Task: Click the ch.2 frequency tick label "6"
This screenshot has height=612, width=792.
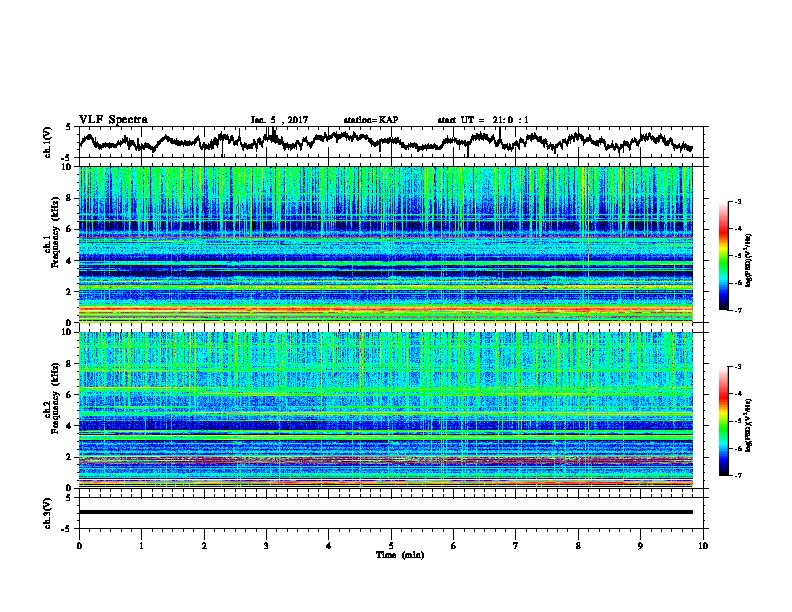Action: coord(70,395)
